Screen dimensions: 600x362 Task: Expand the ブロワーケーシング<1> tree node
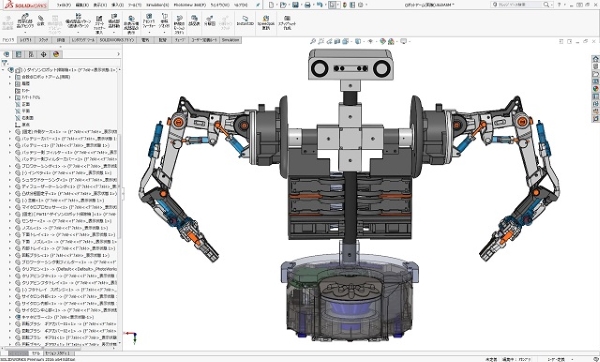click(10, 166)
